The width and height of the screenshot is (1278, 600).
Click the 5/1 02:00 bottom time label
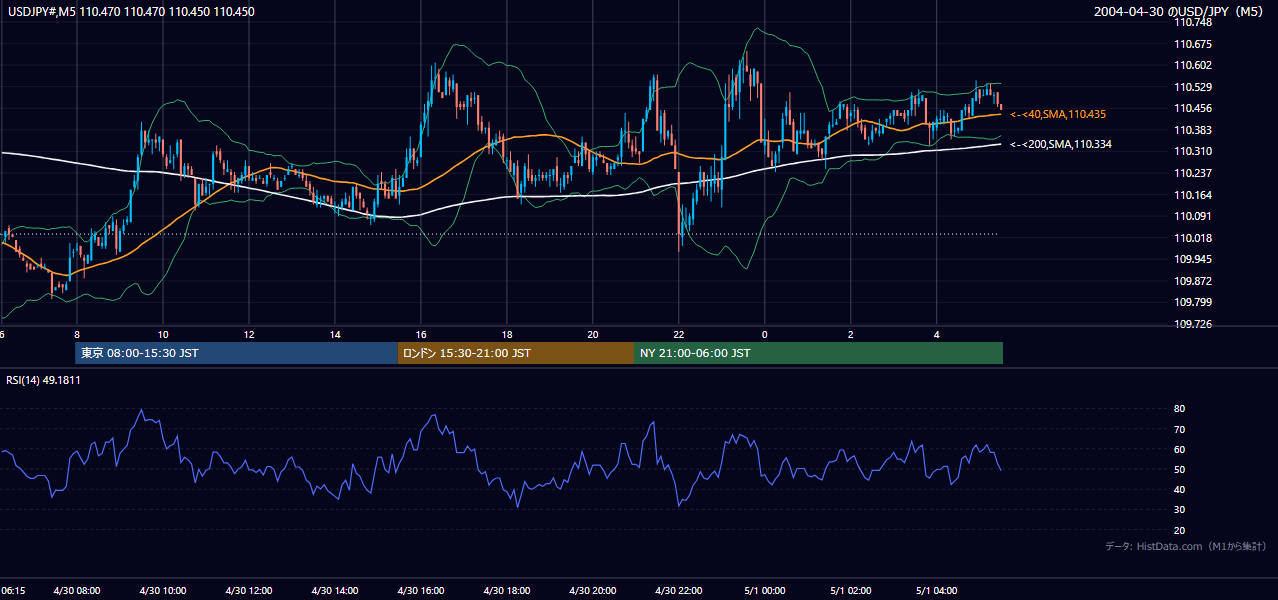pos(851,590)
